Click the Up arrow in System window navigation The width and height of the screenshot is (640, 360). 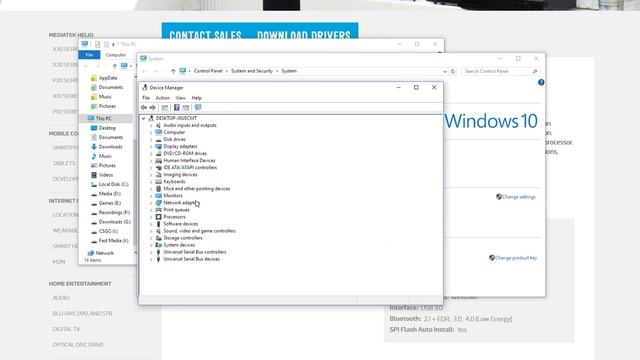click(173, 71)
